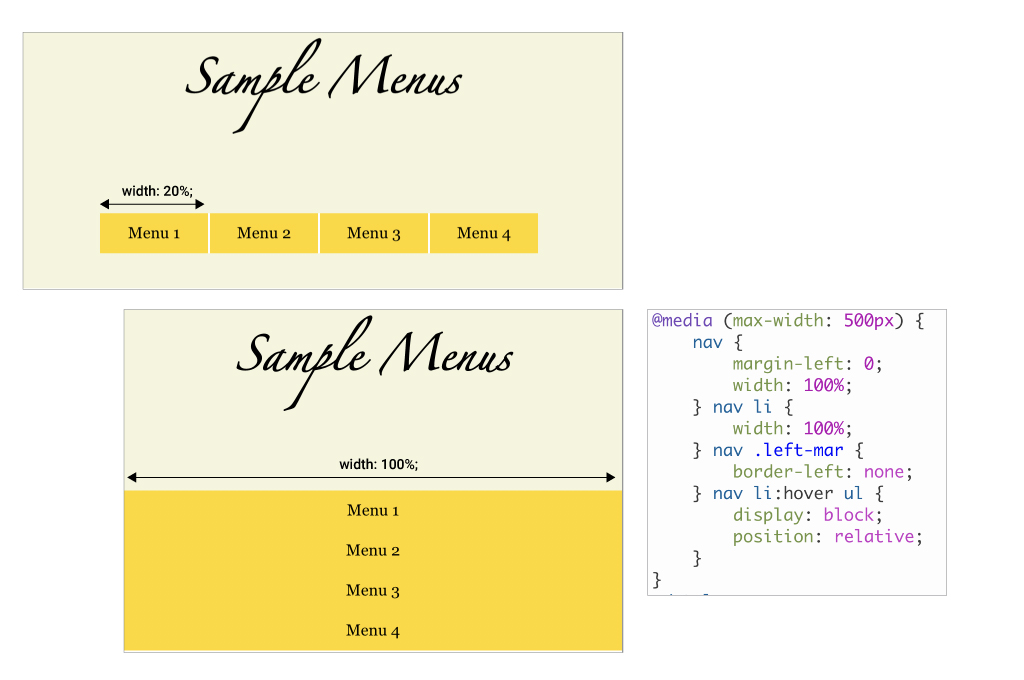Click Menu 3 in the horizontal menu bar

[x=374, y=233]
